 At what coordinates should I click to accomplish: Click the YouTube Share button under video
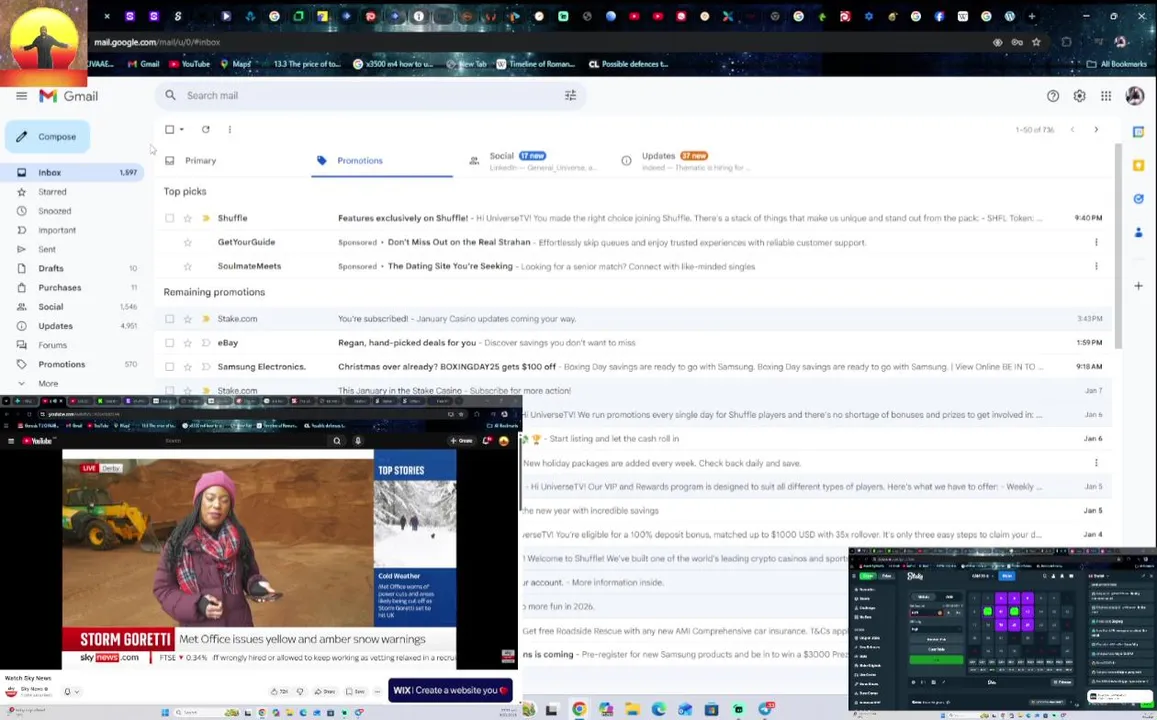pyautogui.click(x=325, y=691)
